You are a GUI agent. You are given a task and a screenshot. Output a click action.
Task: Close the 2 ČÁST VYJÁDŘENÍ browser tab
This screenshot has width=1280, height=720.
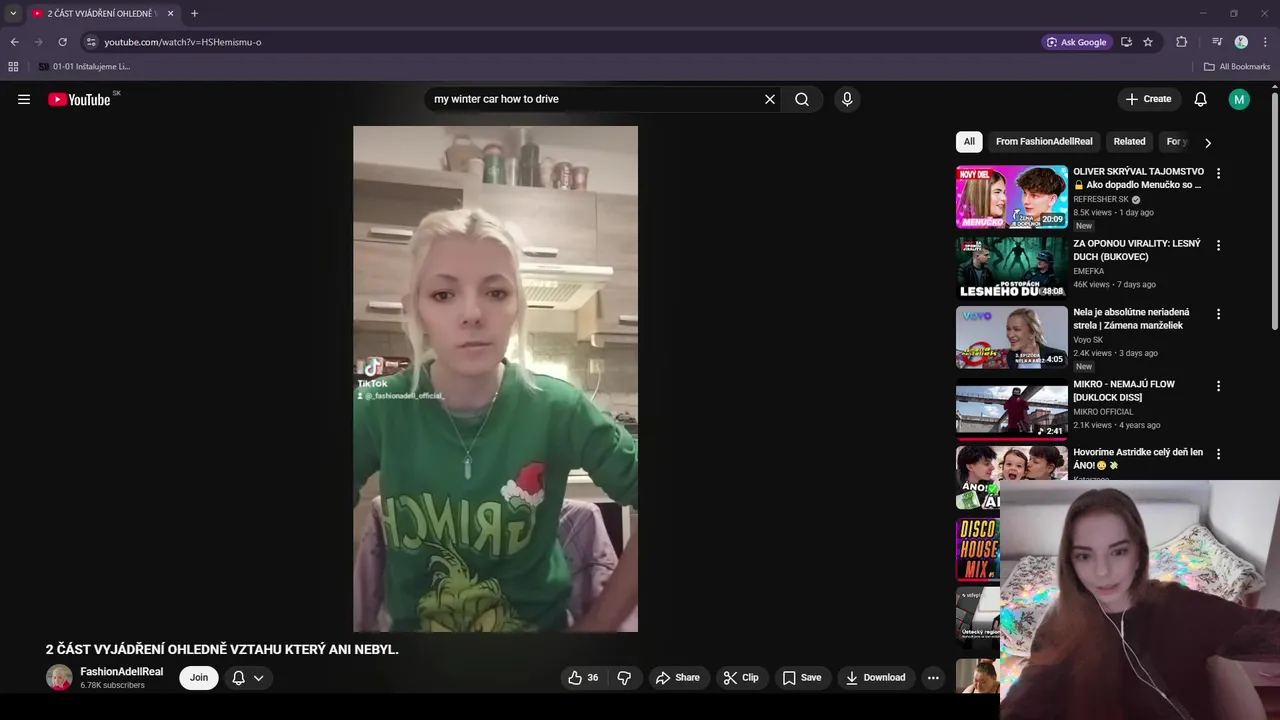[170, 14]
